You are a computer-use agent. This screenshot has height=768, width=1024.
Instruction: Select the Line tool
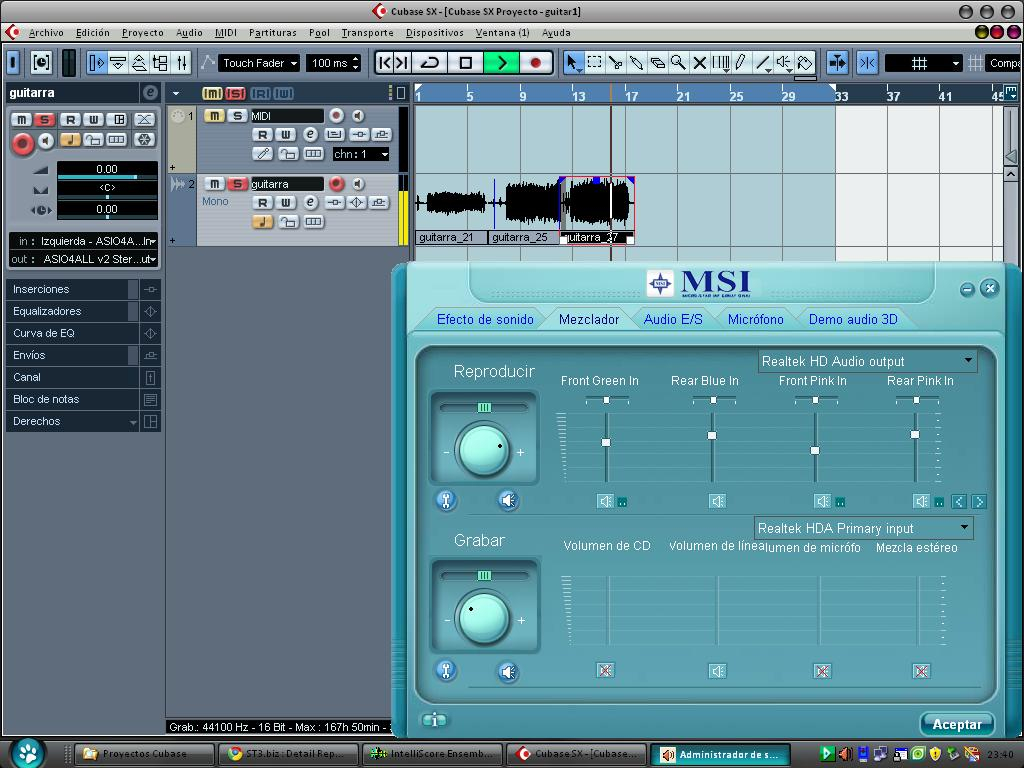[x=762, y=63]
